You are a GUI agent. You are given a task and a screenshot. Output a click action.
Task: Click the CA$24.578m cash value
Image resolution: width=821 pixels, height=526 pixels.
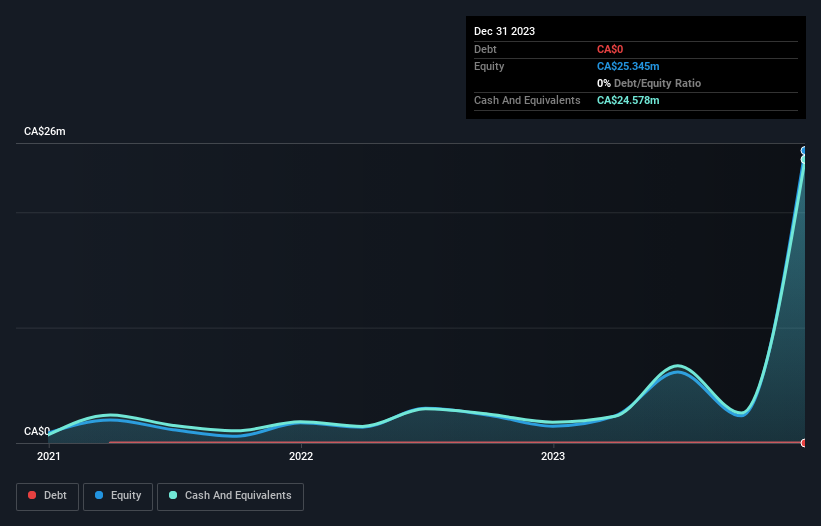coord(628,100)
